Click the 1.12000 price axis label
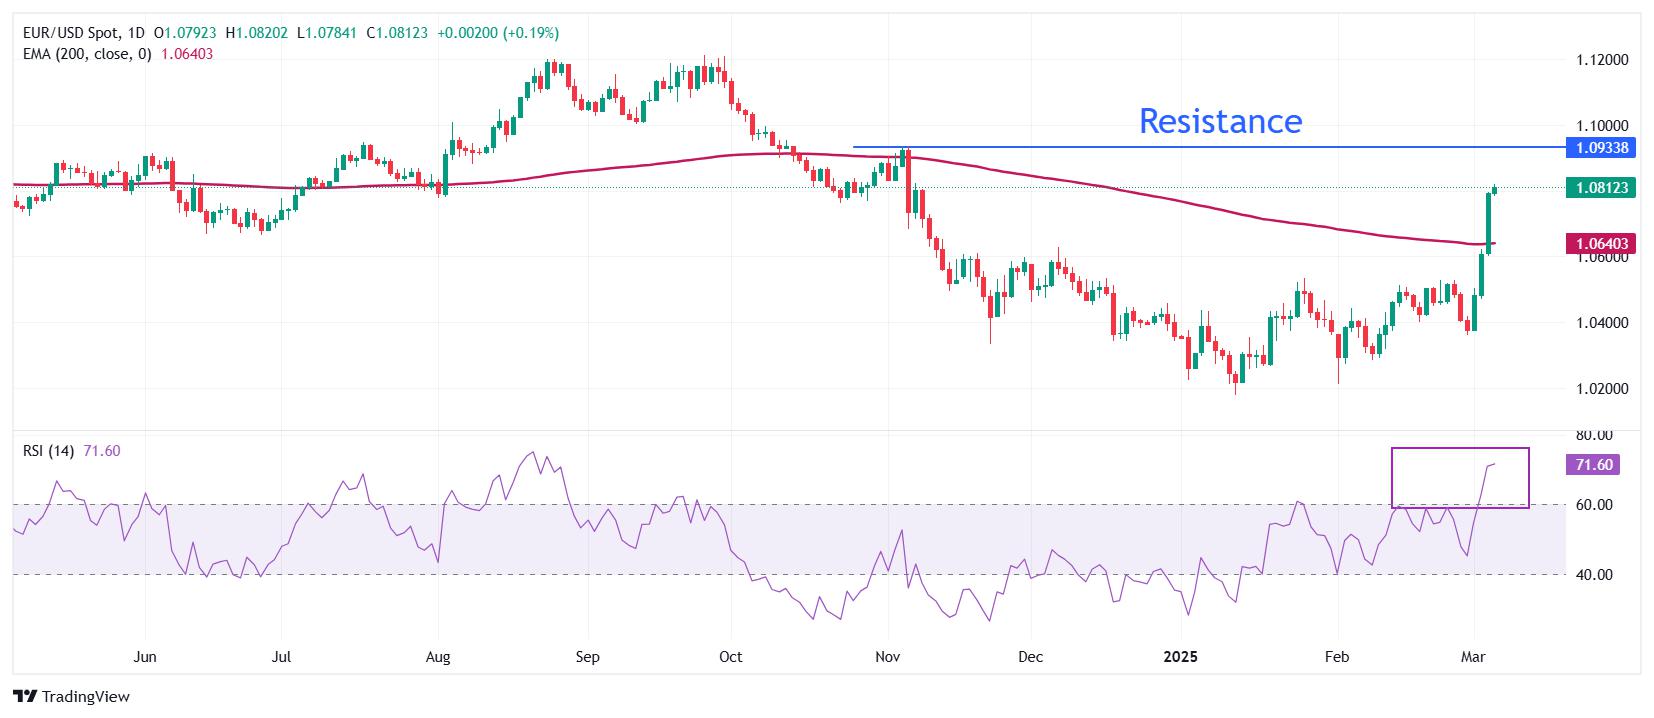This screenshot has height=718, width=1654. point(1603,60)
